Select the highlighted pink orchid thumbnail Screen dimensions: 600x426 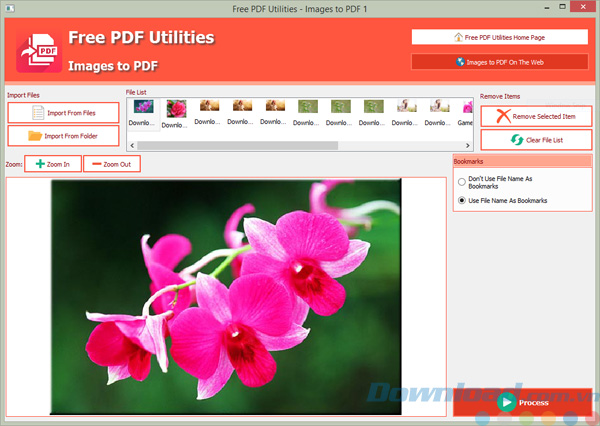click(x=176, y=109)
